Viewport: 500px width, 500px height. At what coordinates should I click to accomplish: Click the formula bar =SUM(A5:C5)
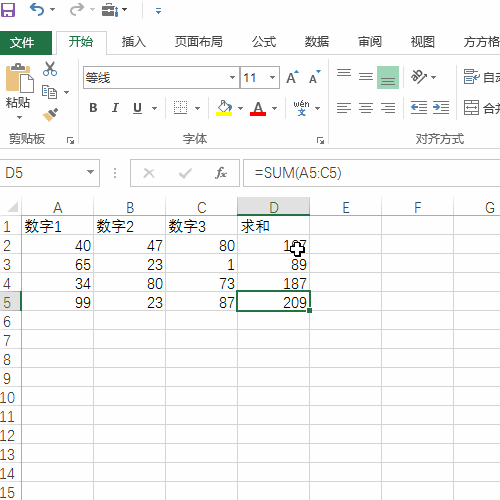[x=371, y=173]
